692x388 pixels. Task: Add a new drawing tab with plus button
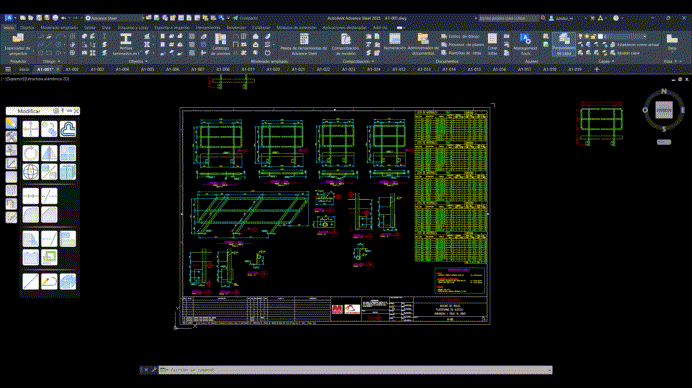[597, 69]
